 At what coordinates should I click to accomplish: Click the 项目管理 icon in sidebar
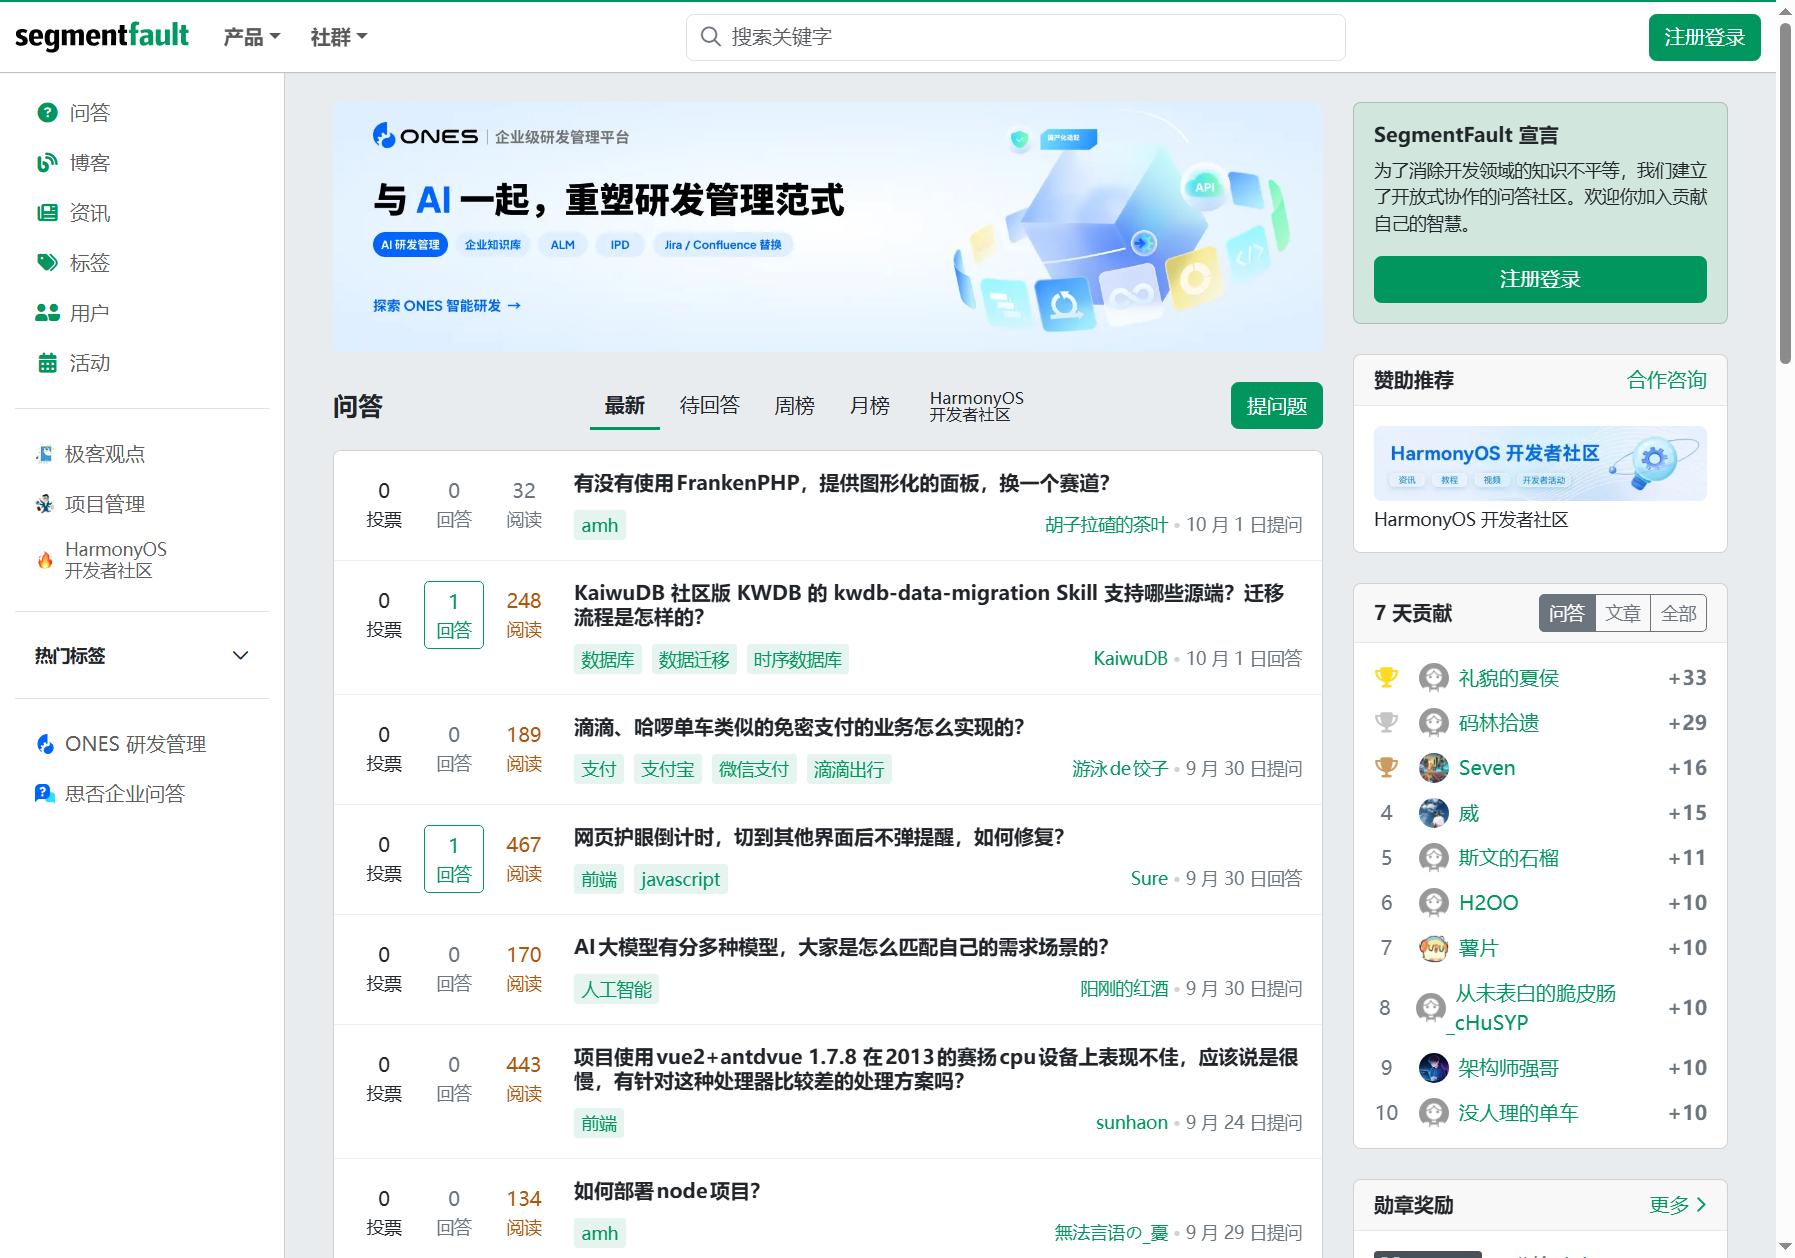[44, 504]
